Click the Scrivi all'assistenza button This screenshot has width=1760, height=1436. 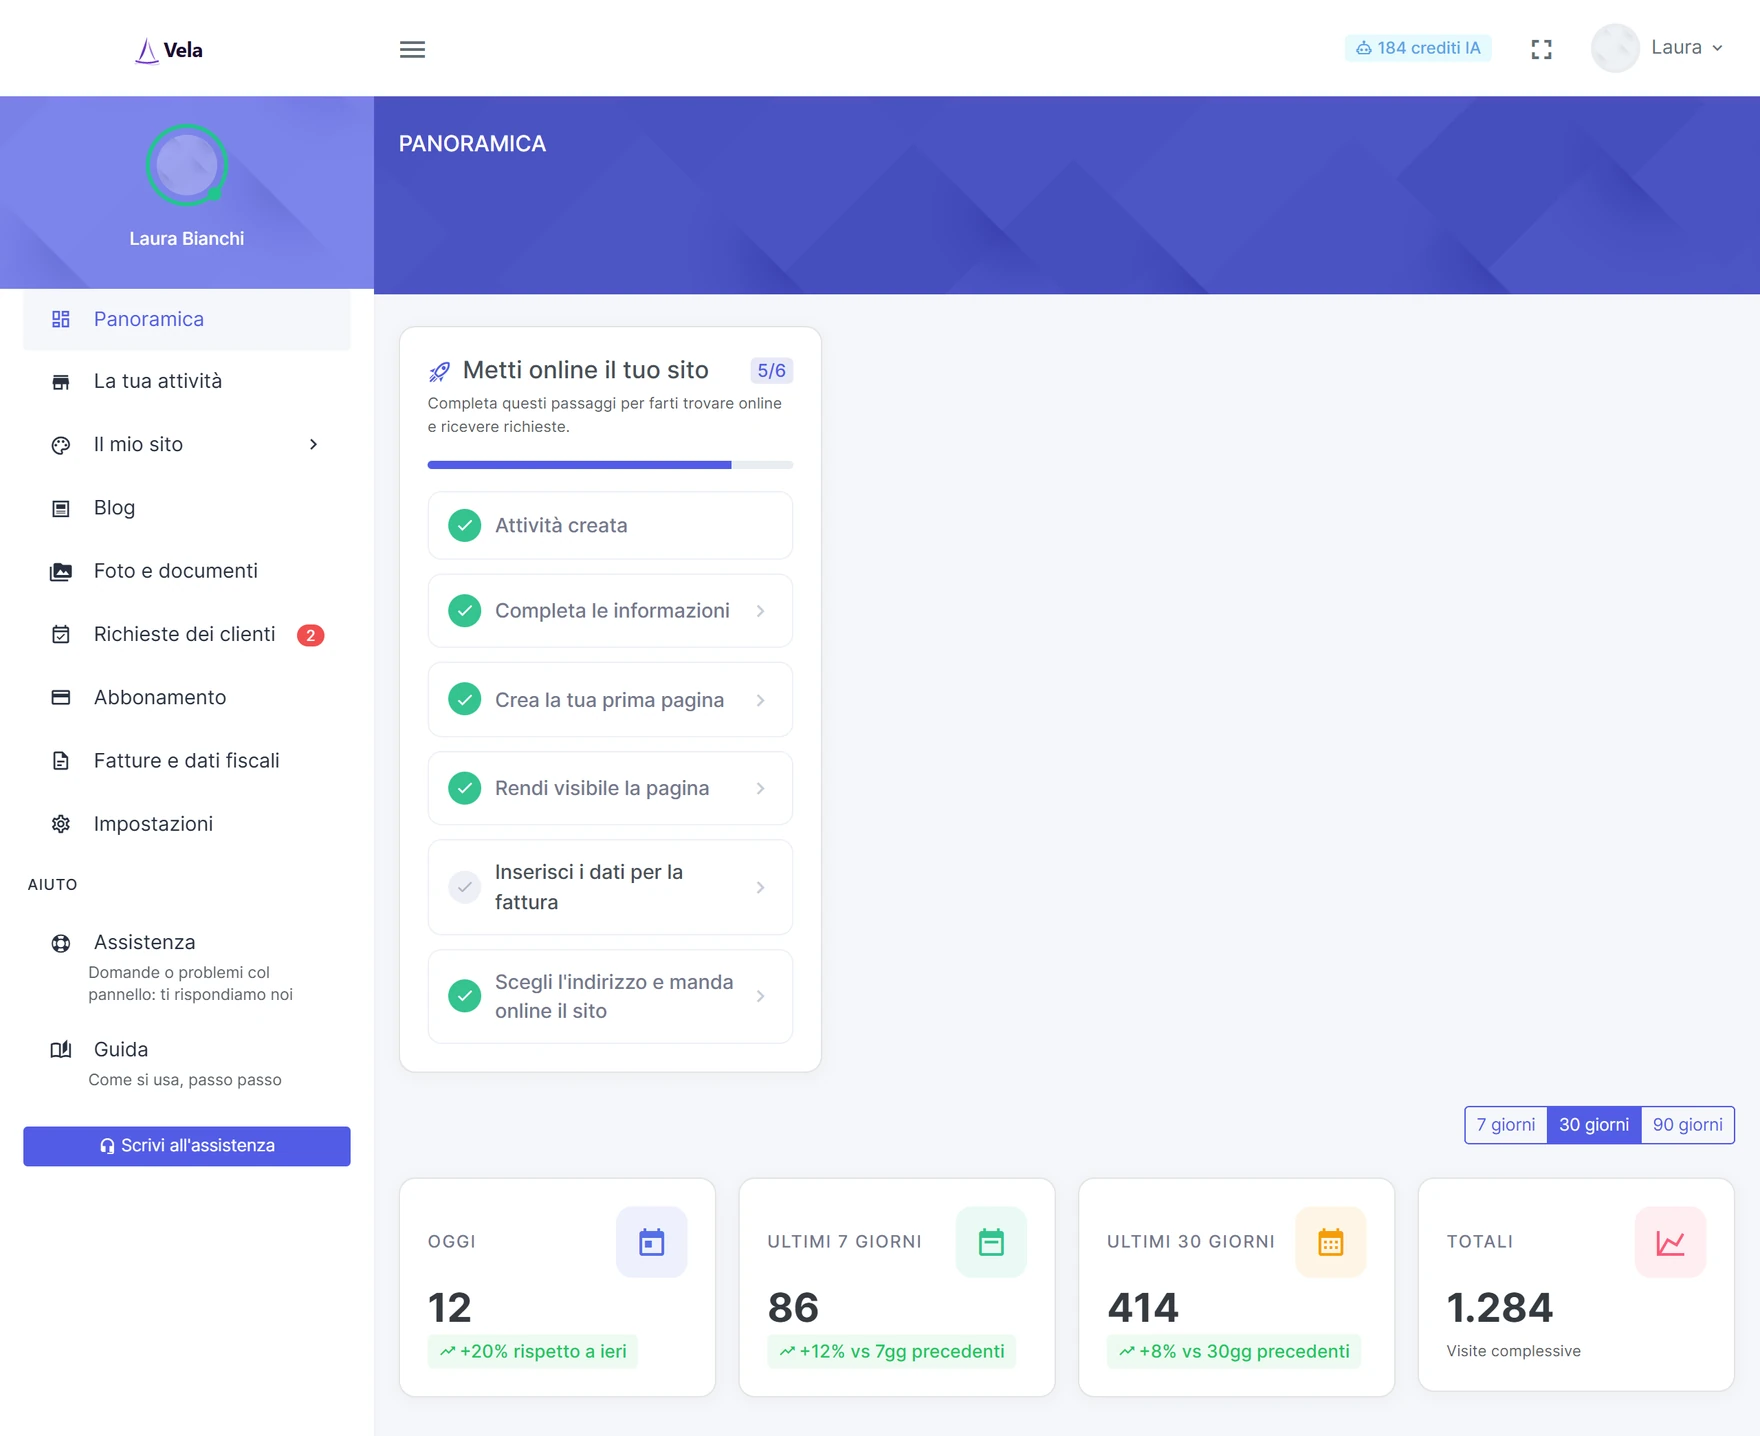pyautogui.click(x=187, y=1146)
